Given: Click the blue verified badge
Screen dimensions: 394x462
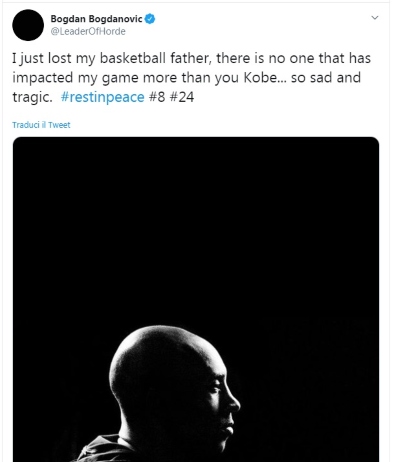Looking at the screenshot, I should [150, 19].
